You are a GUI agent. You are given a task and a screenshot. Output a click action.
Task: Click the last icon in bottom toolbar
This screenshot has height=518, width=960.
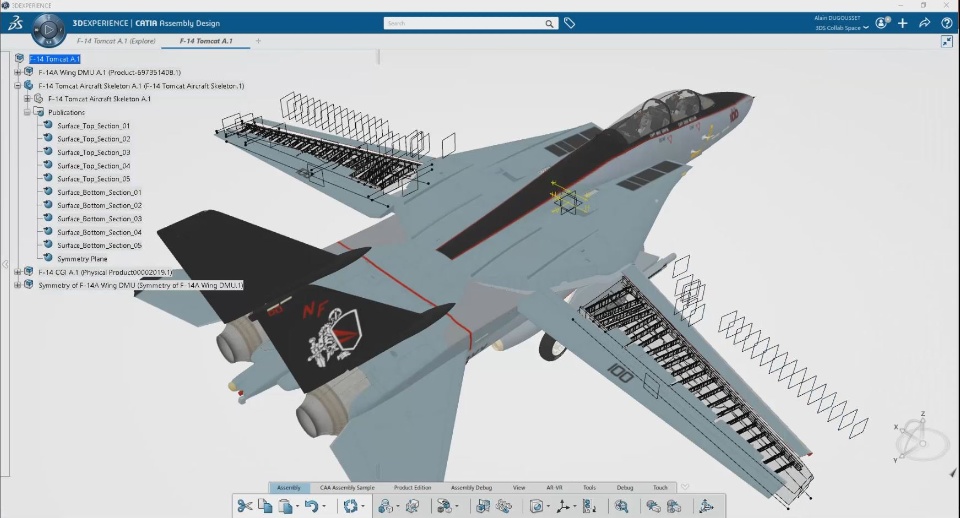click(x=707, y=506)
